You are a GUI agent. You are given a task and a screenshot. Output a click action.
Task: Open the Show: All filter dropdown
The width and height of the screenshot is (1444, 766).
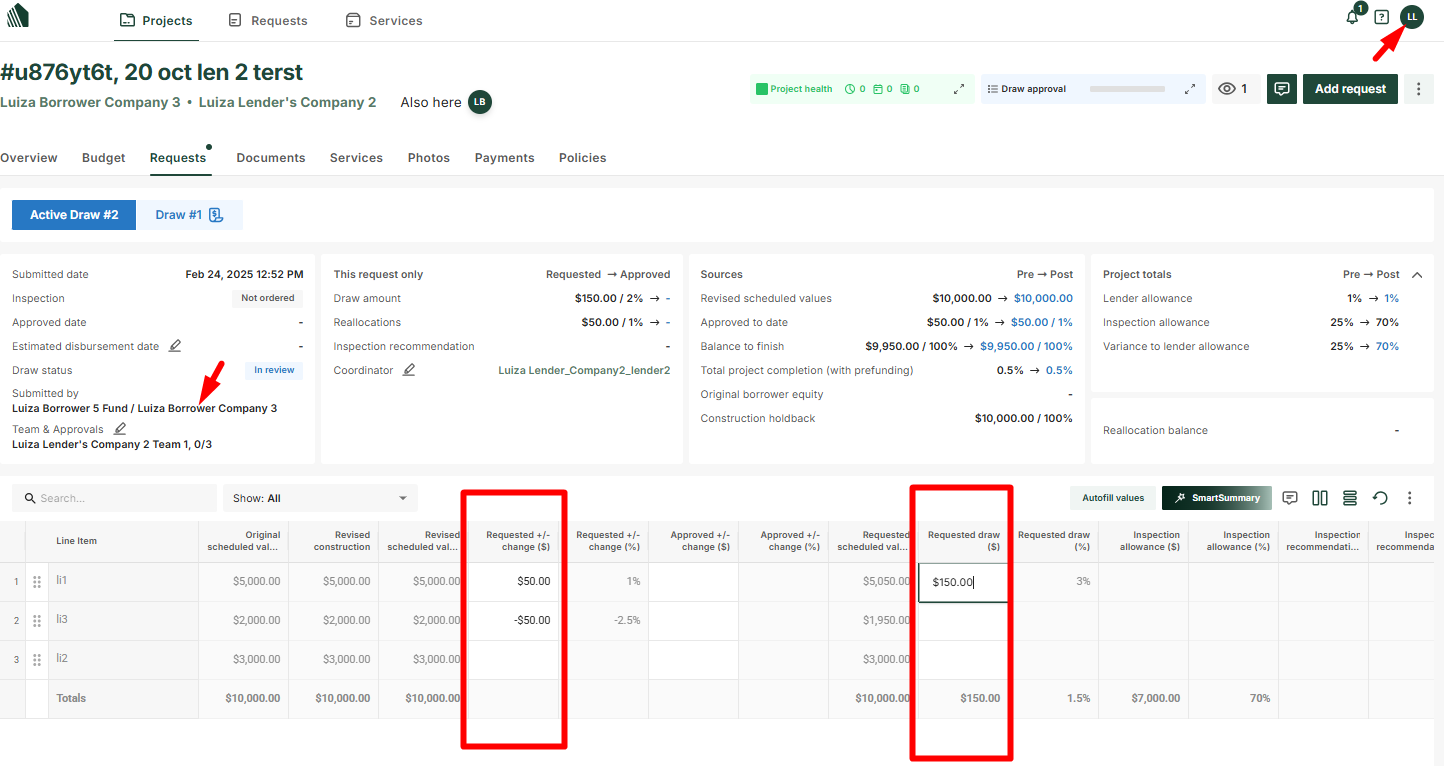tap(320, 498)
